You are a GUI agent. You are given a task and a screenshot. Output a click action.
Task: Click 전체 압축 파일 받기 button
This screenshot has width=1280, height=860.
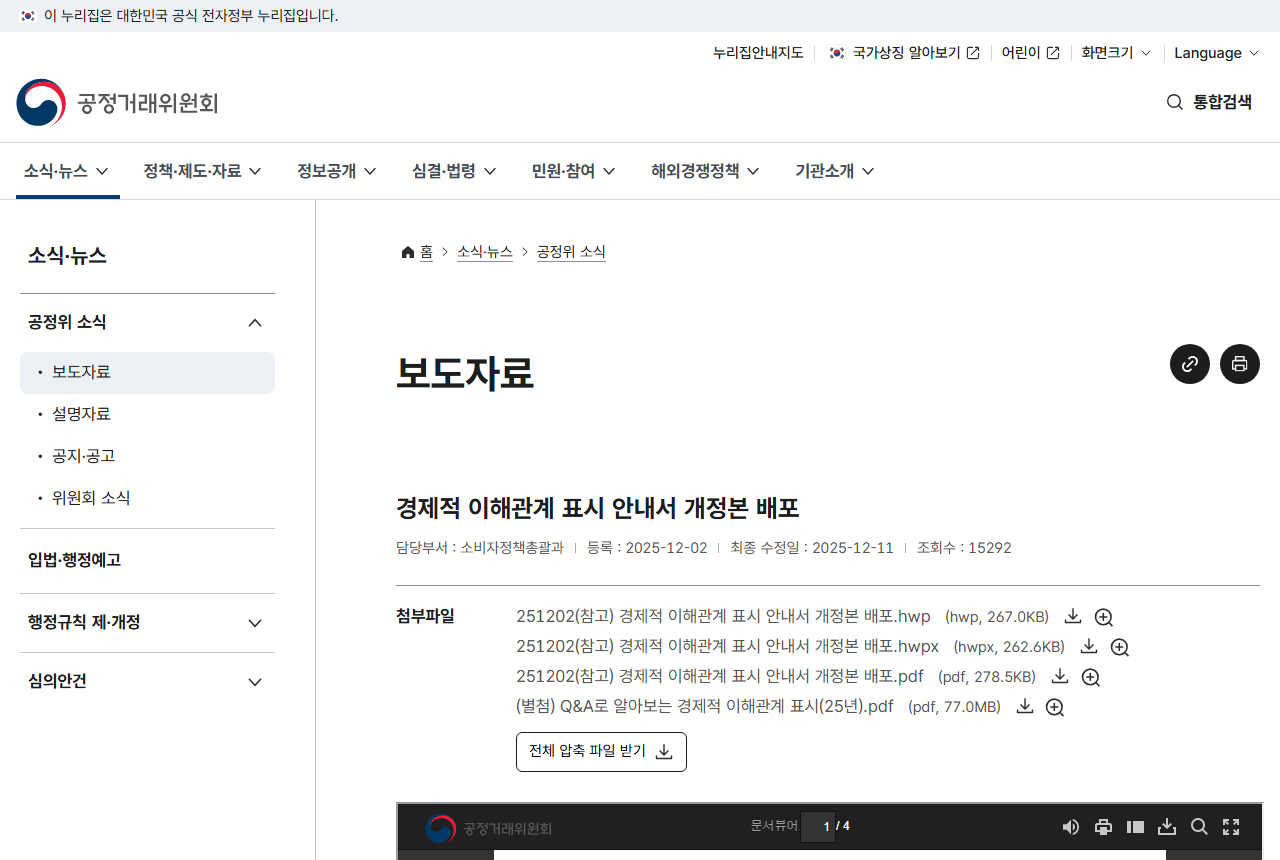click(x=601, y=752)
